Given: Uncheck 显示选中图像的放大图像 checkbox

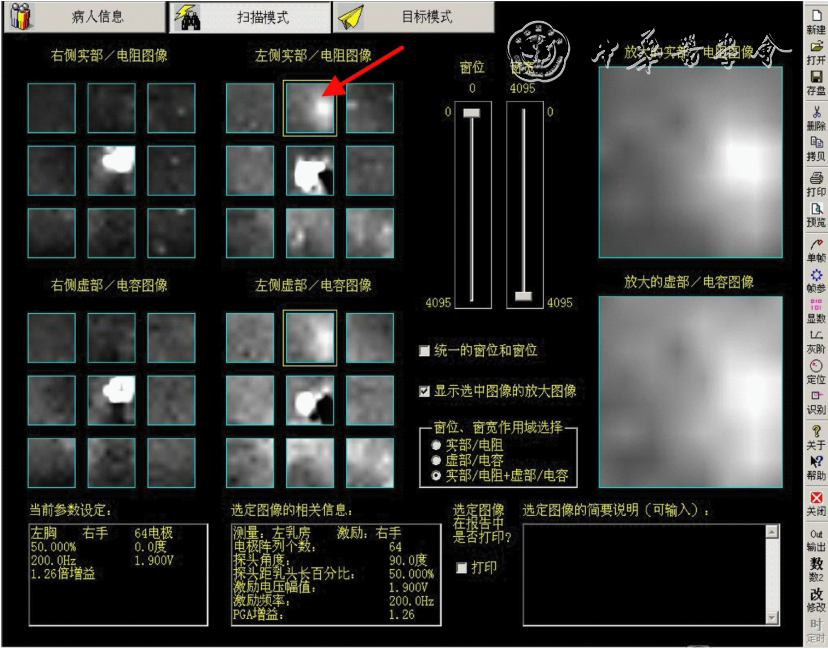Looking at the screenshot, I should (x=425, y=391).
